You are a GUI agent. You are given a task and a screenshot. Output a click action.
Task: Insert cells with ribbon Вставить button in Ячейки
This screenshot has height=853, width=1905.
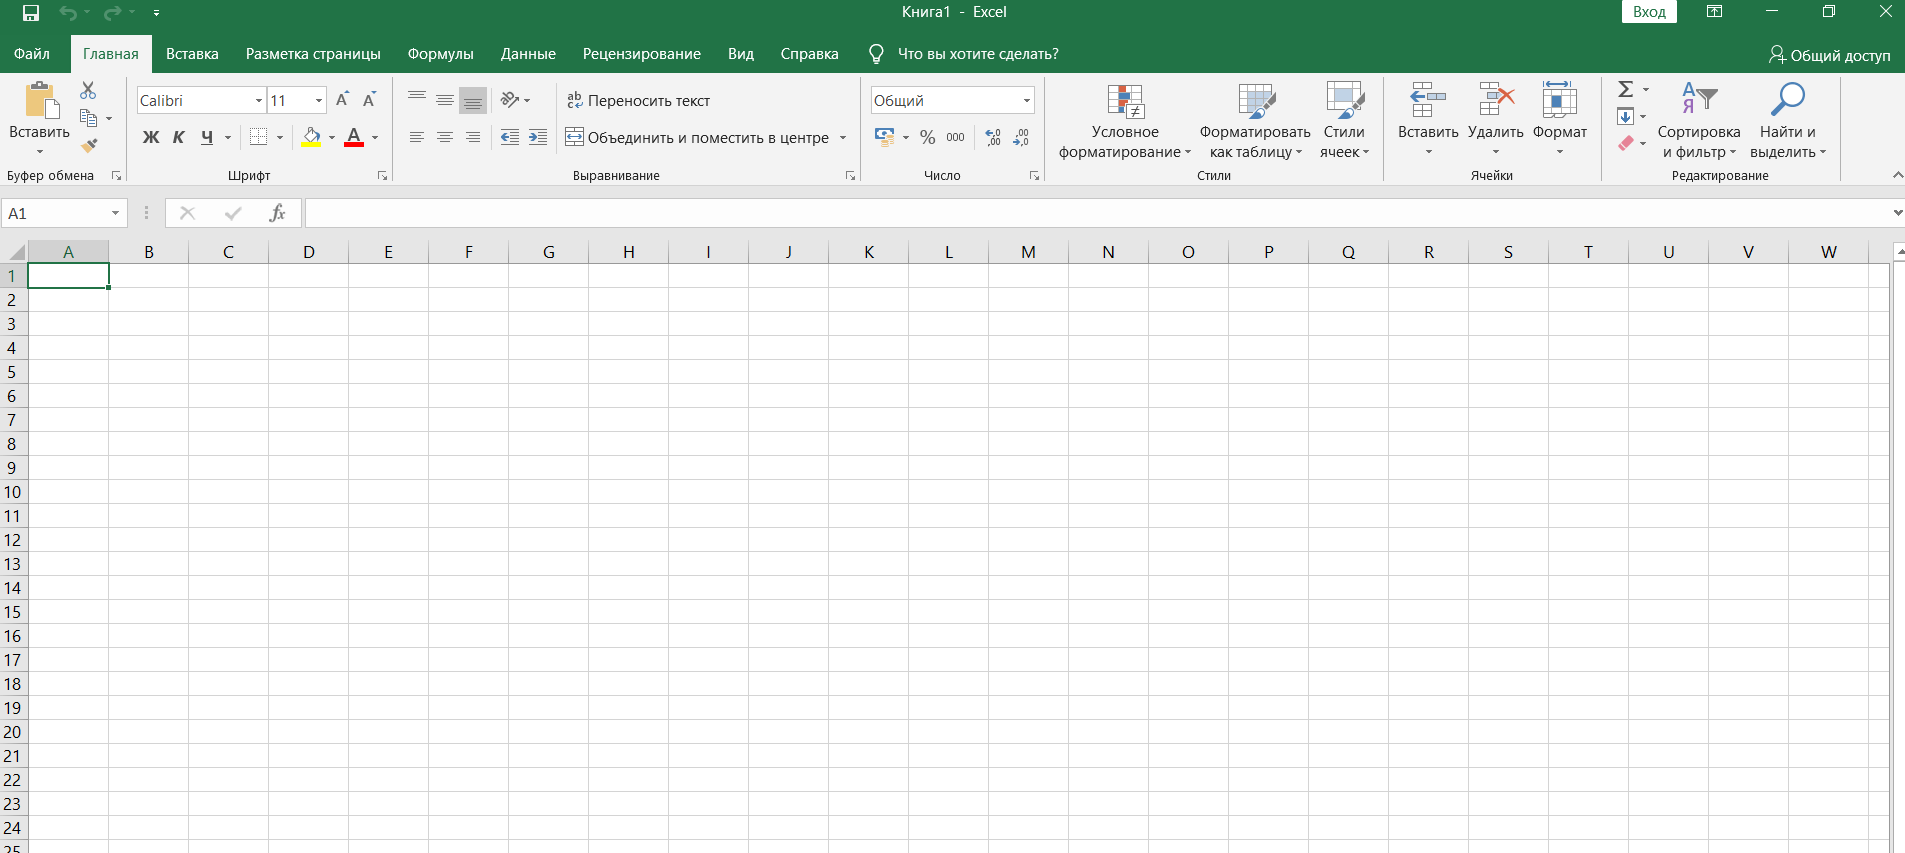[x=1428, y=121]
